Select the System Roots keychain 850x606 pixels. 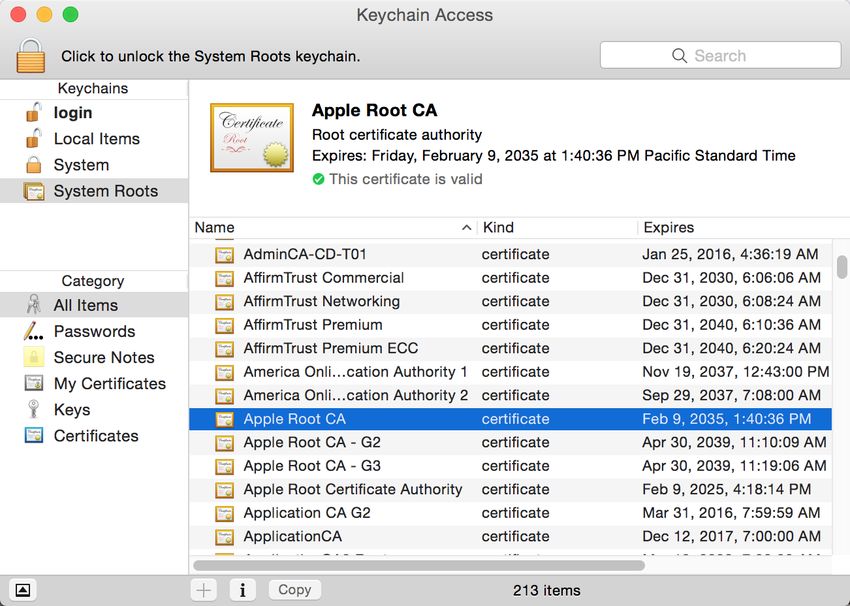point(94,191)
